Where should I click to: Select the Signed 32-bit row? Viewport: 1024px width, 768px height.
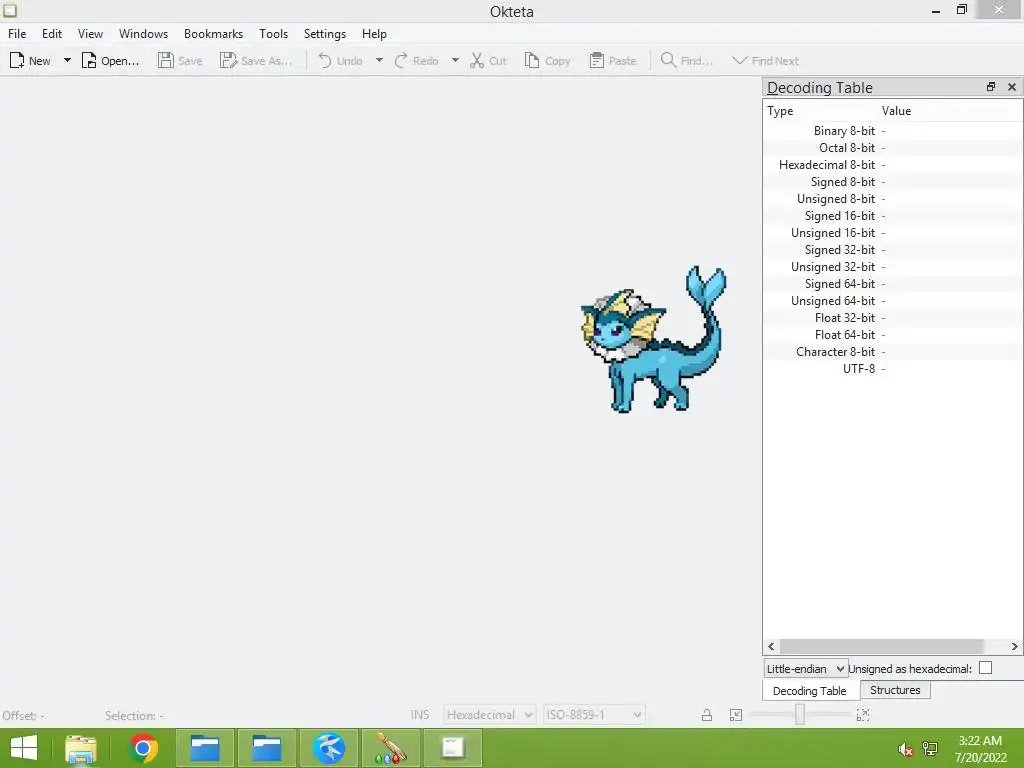893,249
